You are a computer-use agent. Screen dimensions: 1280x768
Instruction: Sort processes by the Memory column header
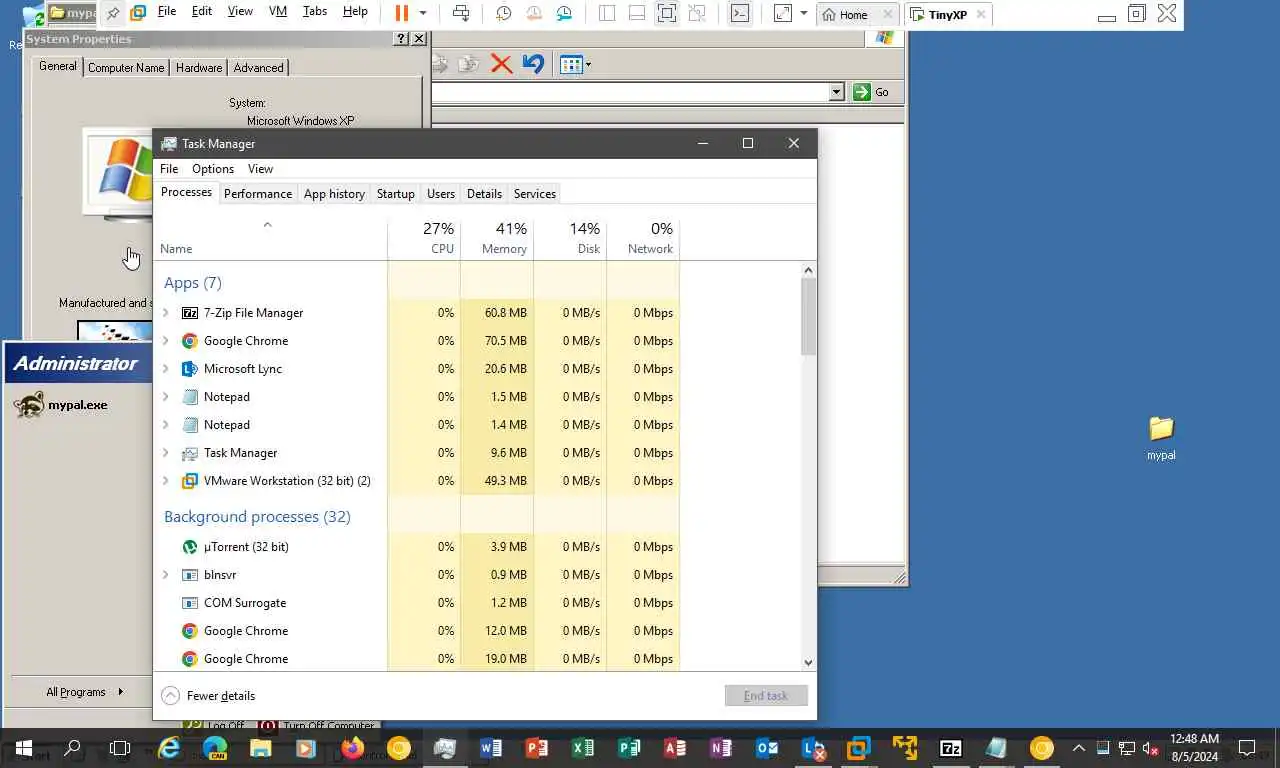coord(497,238)
